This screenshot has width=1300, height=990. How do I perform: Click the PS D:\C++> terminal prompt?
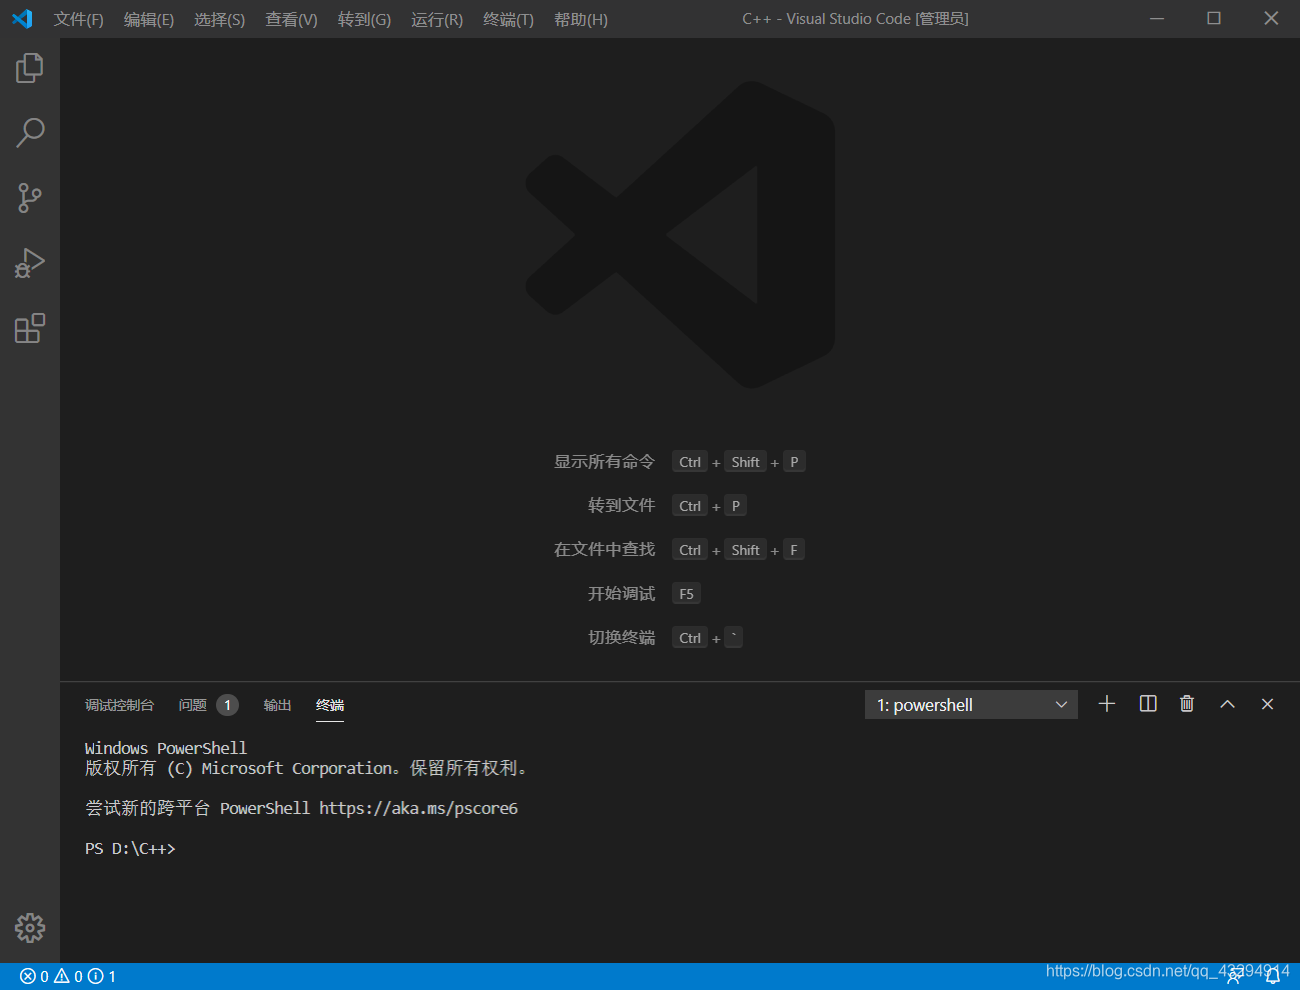pyautogui.click(x=130, y=848)
